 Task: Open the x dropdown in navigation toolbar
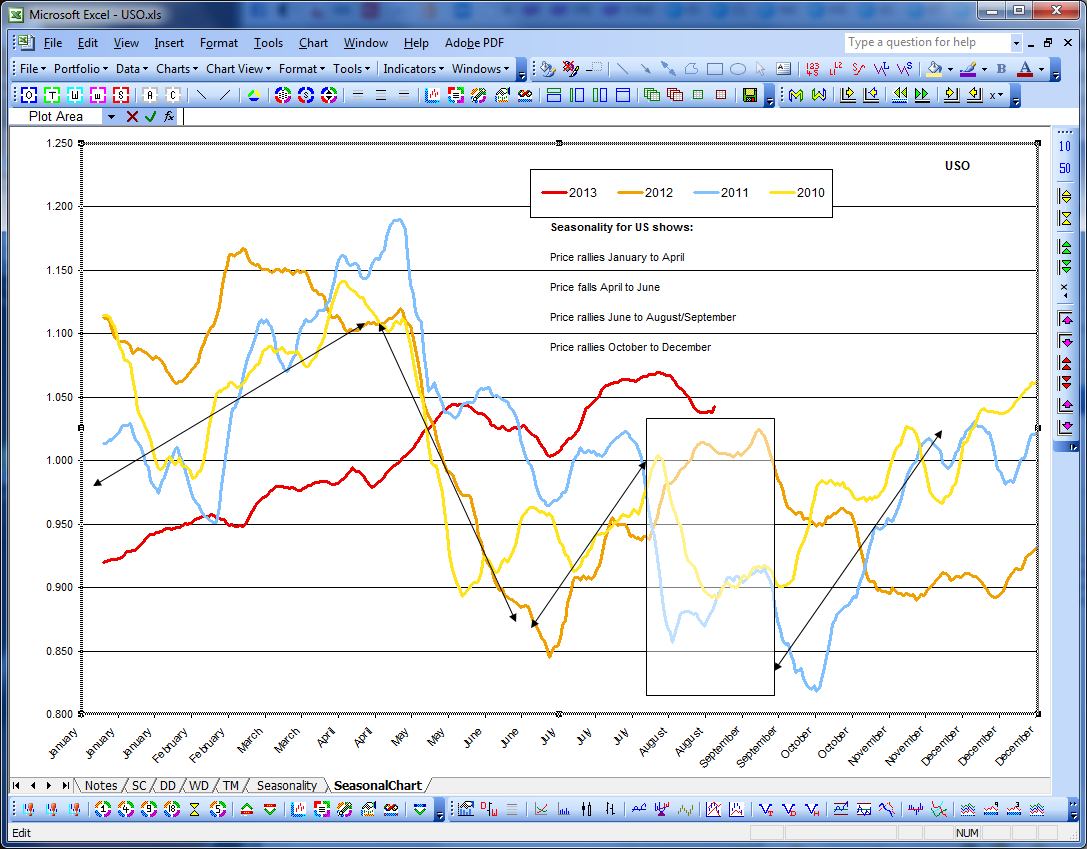pyautogui.click(x=996, y=95)
